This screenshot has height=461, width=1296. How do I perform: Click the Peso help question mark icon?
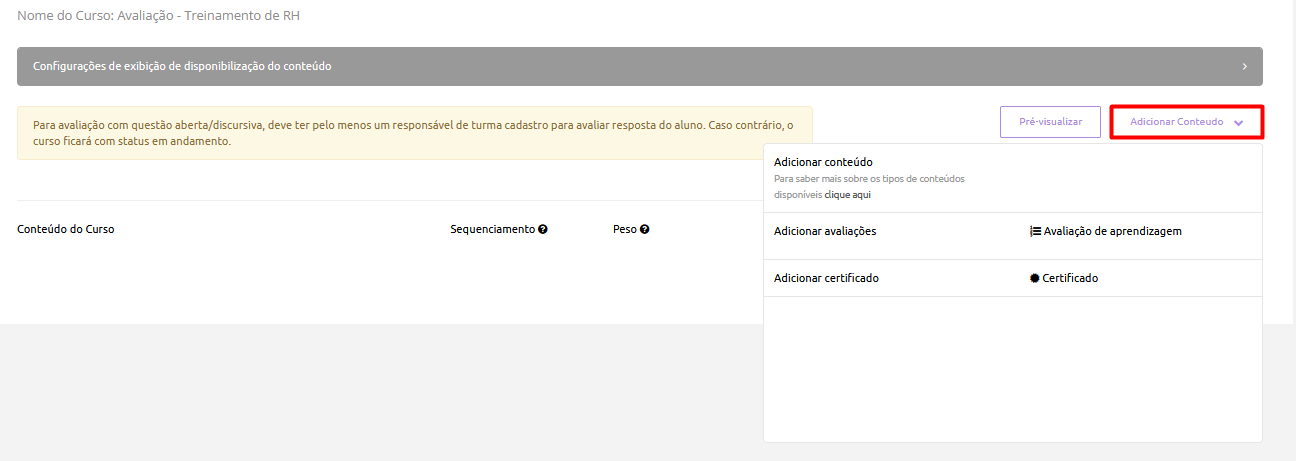pyautogui.click(x=645, y=229)
